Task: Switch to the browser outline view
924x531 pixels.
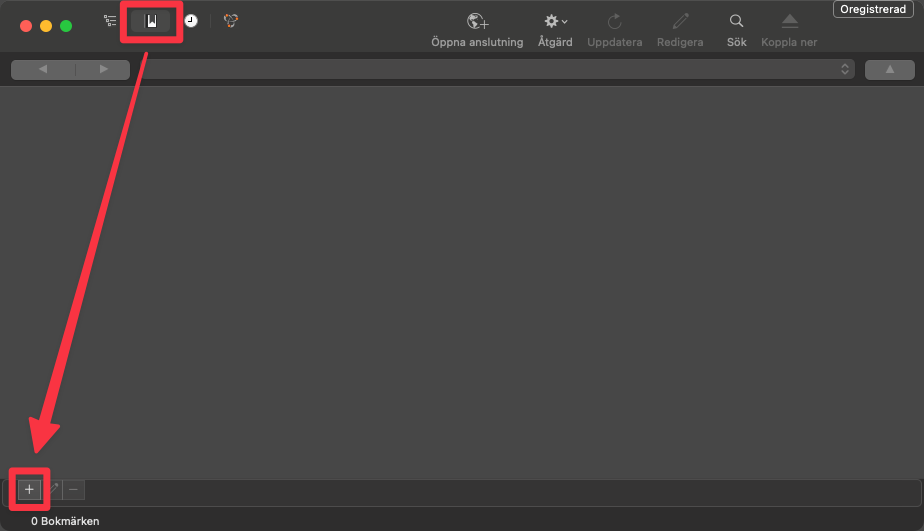Action: coord(110,21)
